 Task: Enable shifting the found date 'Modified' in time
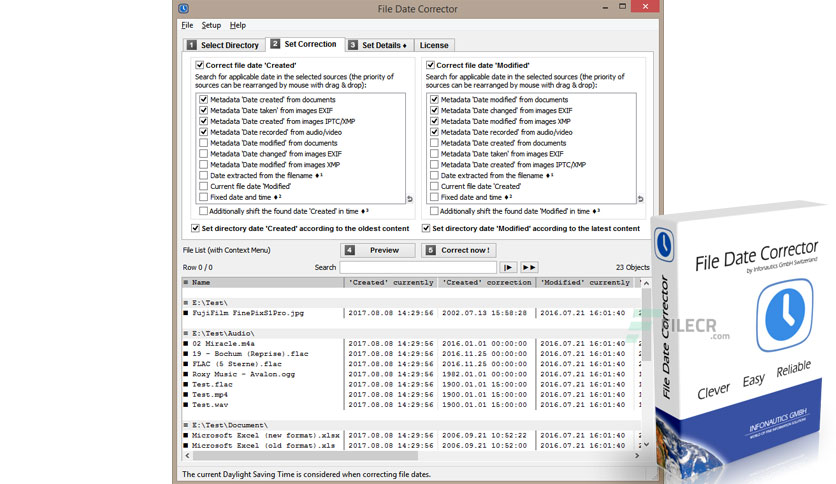pyautogui.click(x=434, y=211)
